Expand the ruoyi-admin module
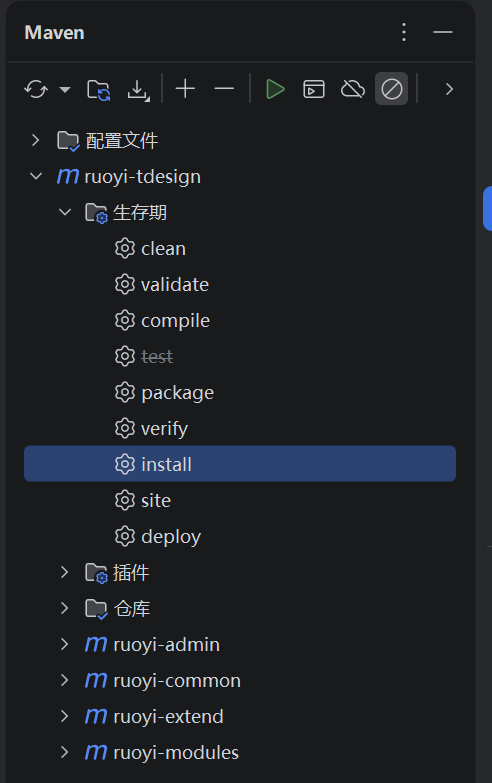 [64, 644]
